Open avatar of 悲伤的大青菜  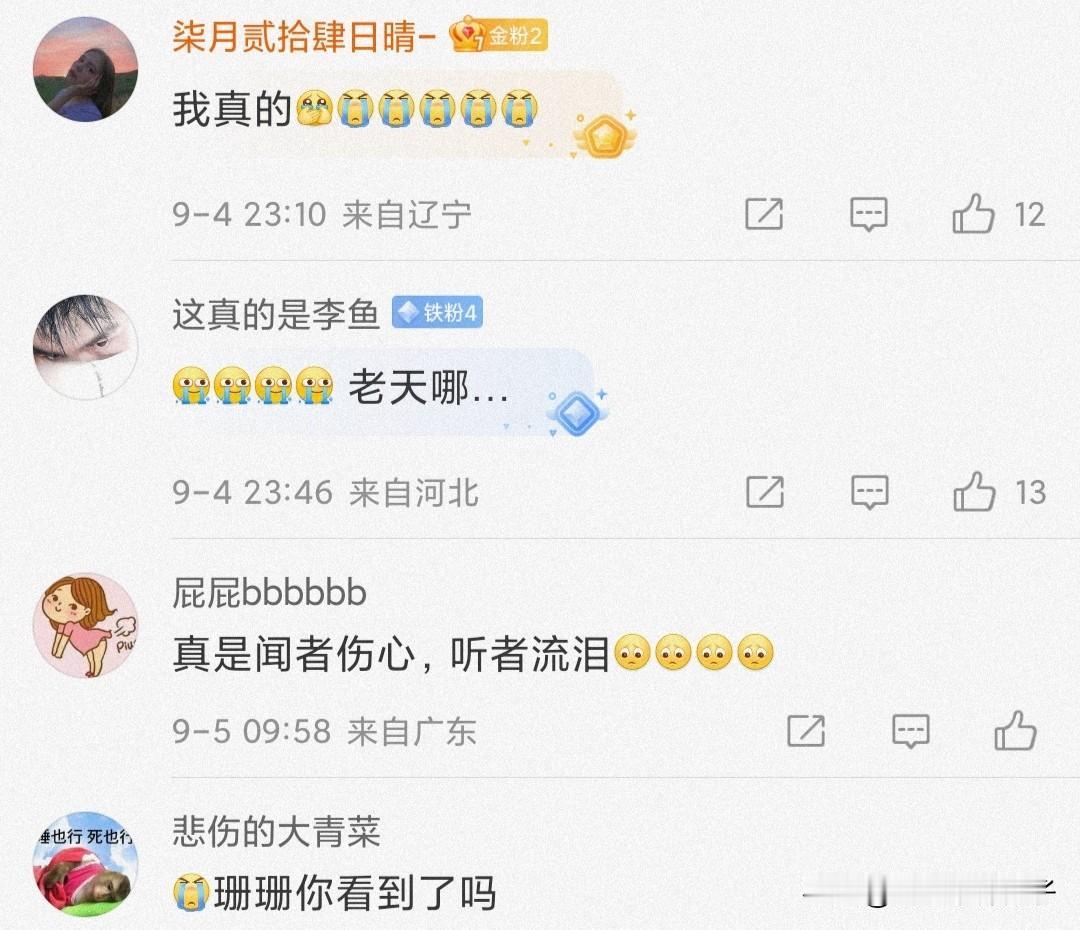coord(85,865)
